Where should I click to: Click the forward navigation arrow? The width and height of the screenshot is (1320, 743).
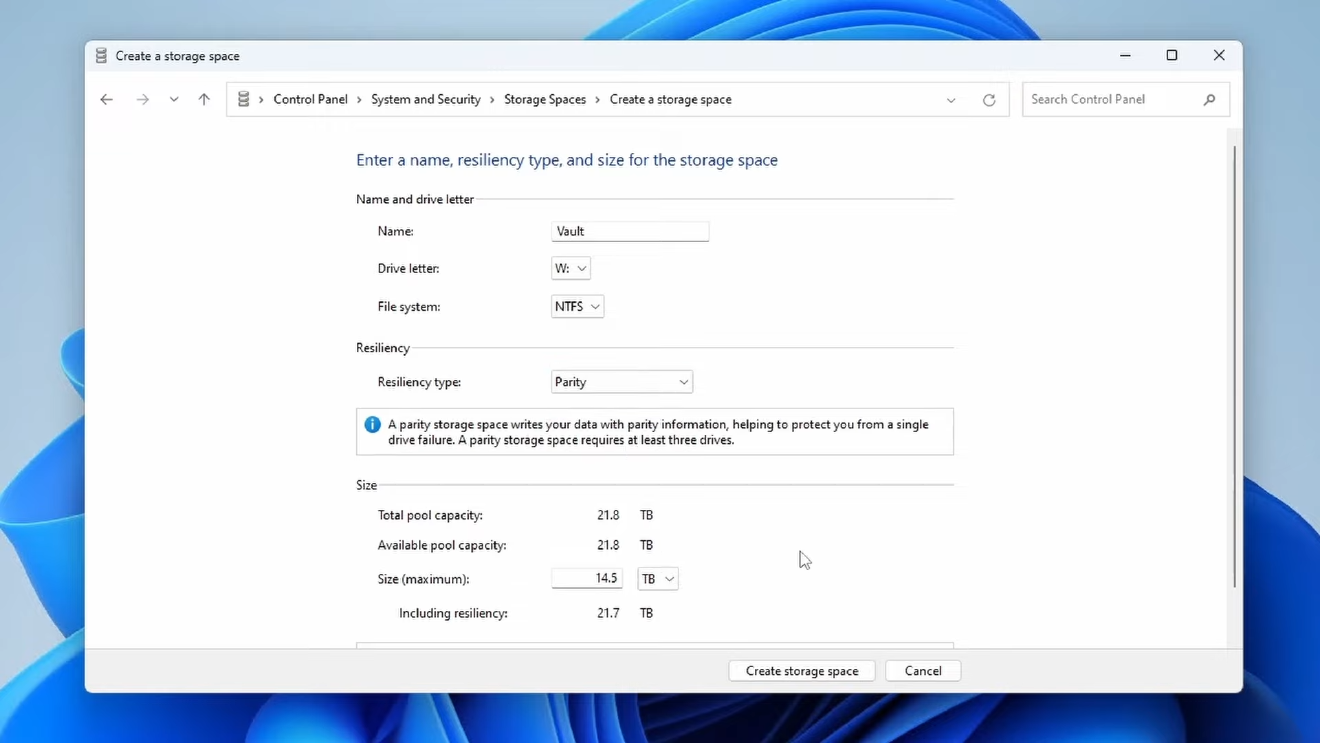click(142, 99)
